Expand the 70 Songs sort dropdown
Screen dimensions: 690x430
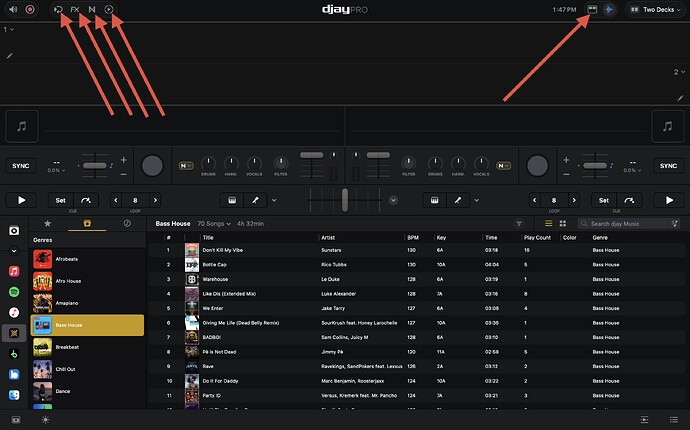215,224
